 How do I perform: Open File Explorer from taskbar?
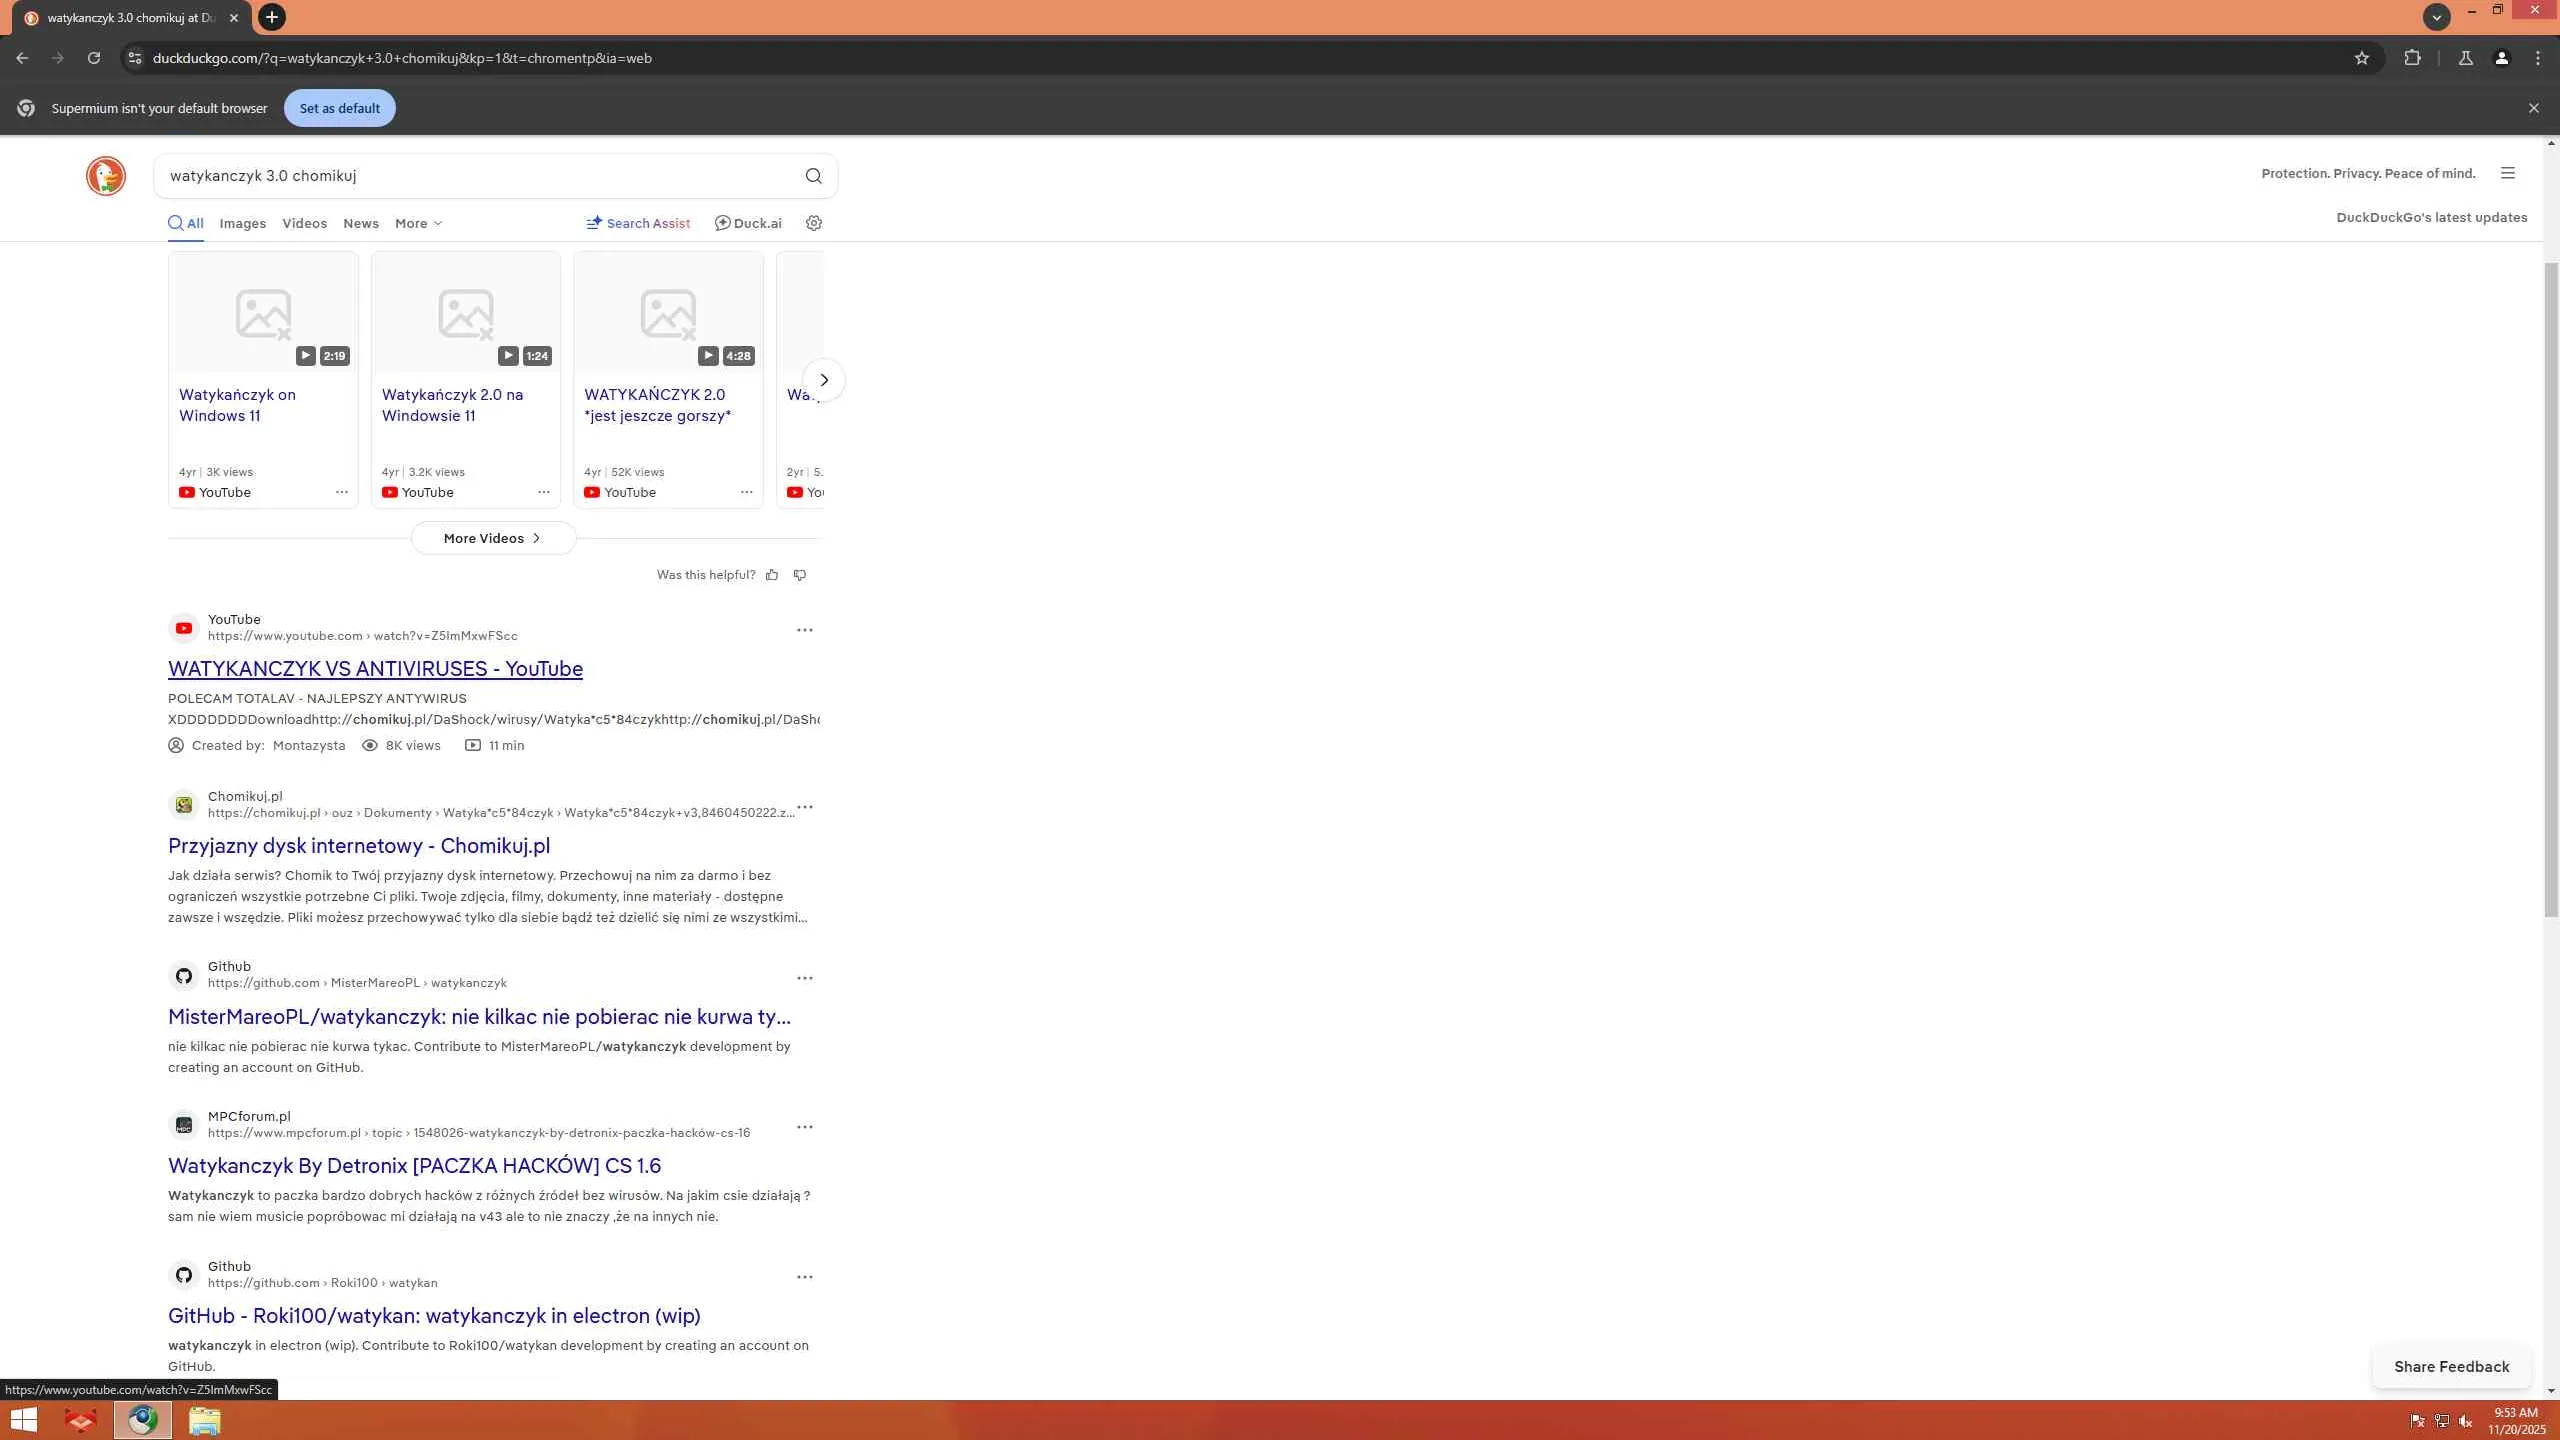pyautogui.click(x=204, y=1420)
